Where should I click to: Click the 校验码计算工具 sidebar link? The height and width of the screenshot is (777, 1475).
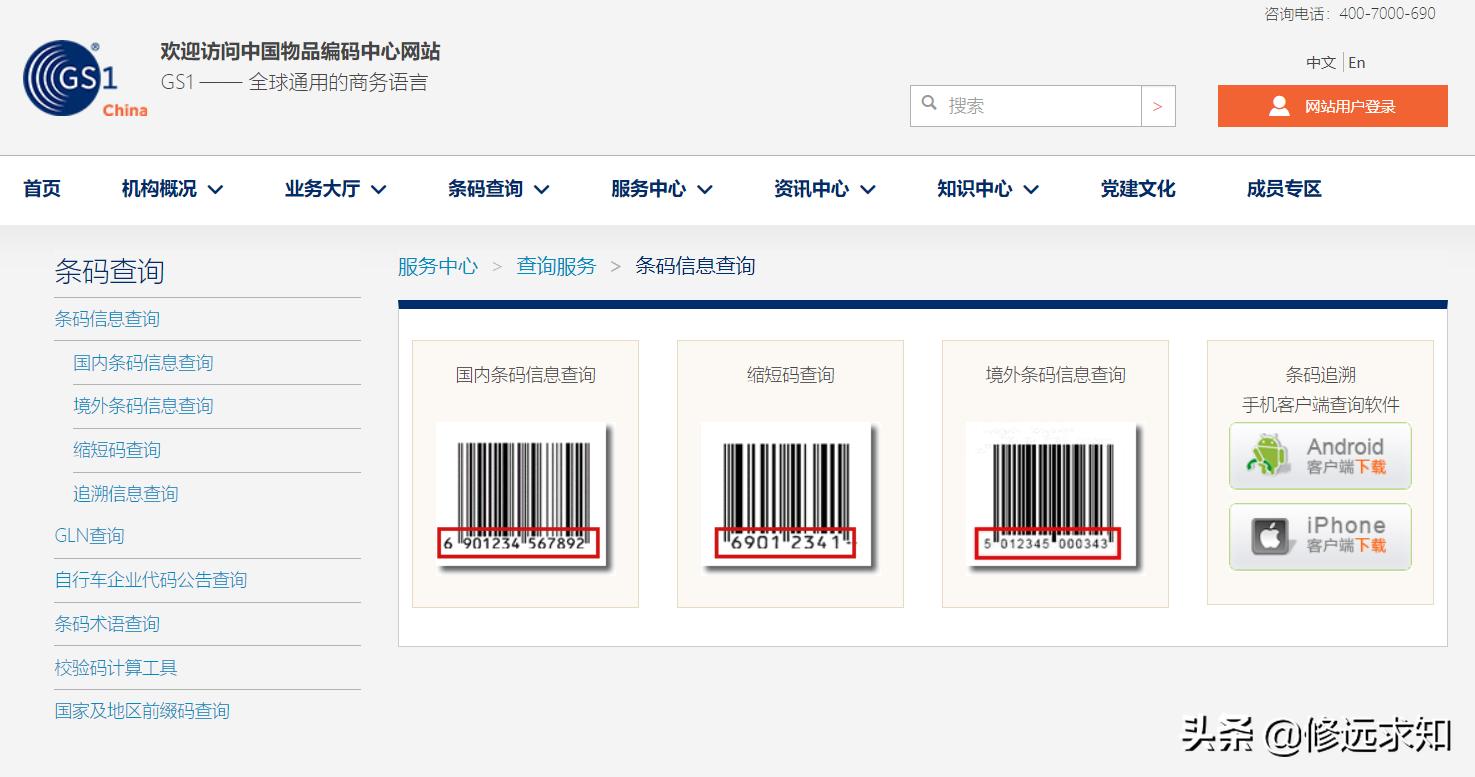coord(116,667)
